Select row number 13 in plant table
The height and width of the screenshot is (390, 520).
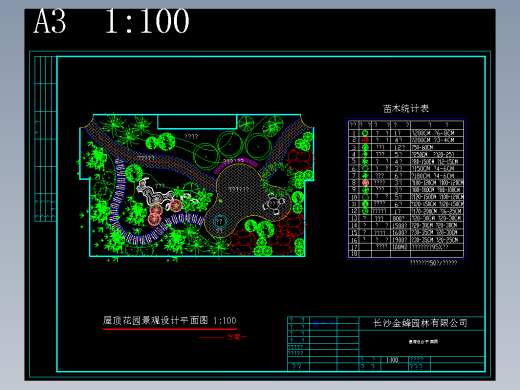[354, 218]
